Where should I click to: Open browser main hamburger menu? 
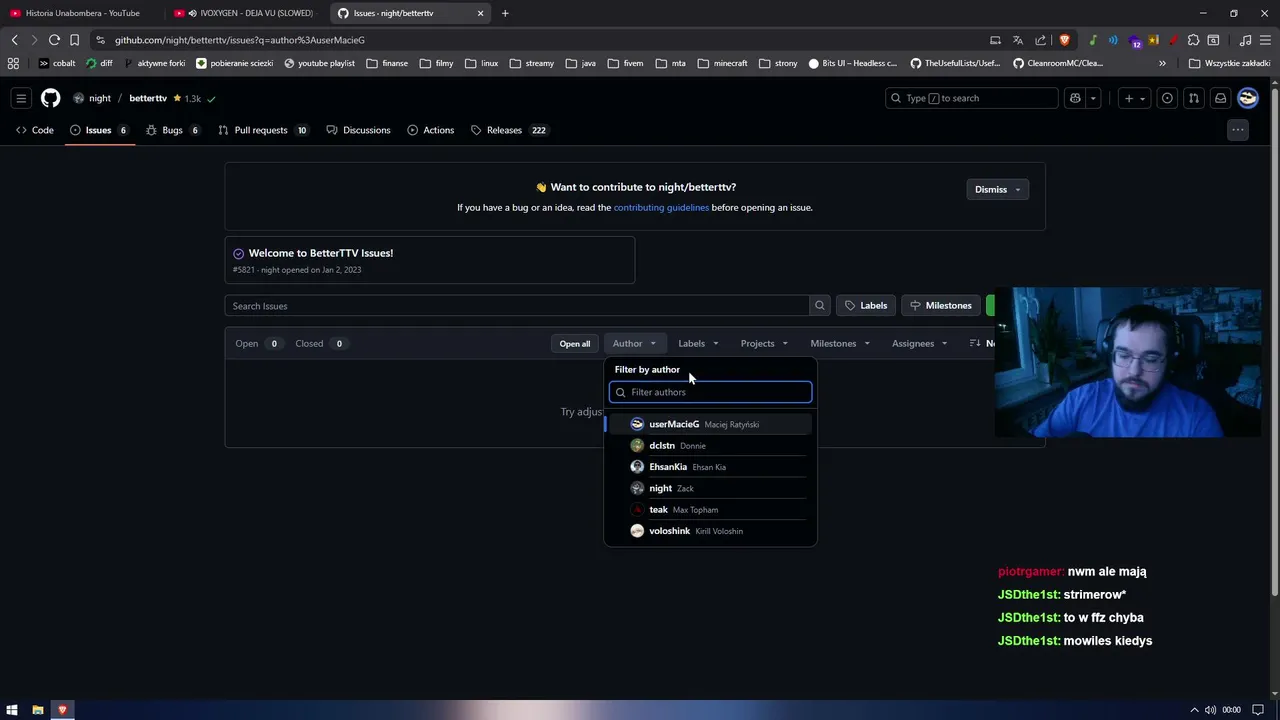[1264, 40]
